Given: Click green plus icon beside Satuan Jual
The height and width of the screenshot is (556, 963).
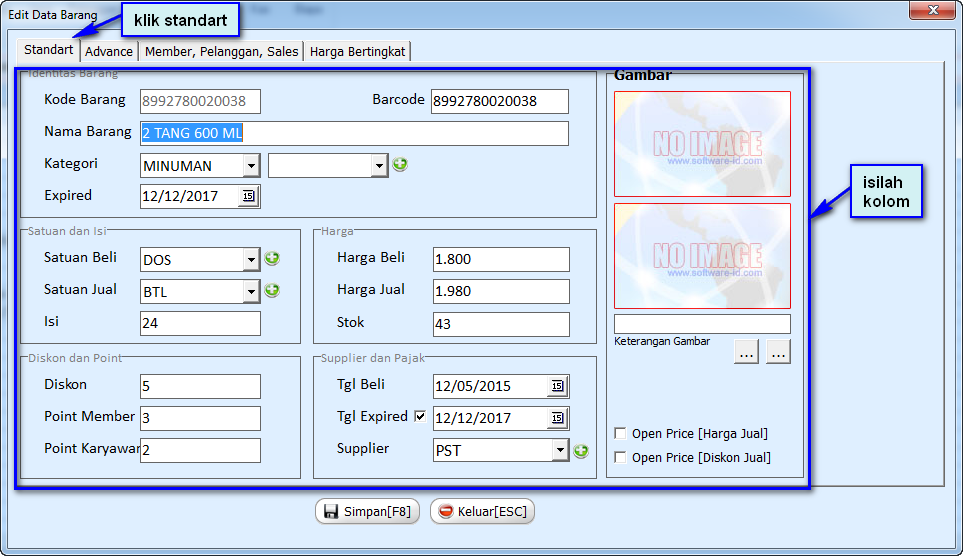Looking at the screenshot, I should (272, 291).
